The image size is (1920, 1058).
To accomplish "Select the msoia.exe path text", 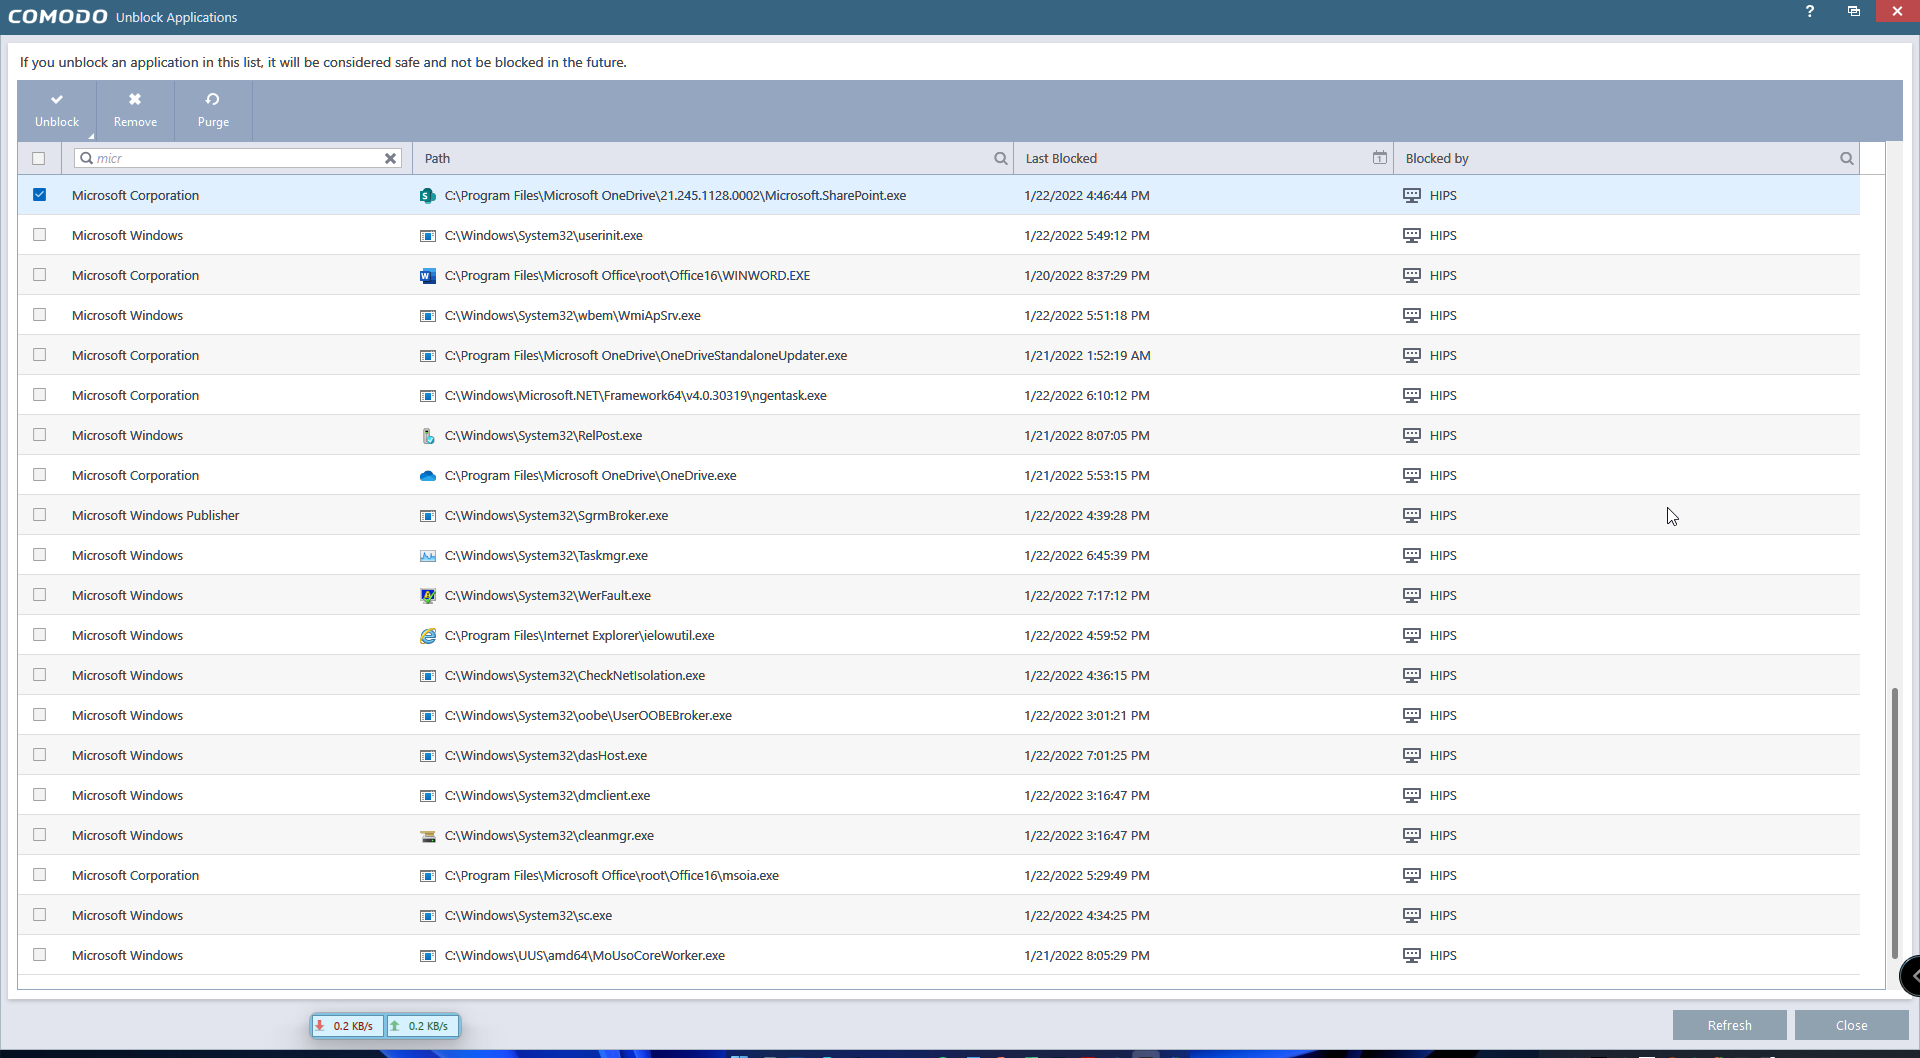I will pos(612,876).
